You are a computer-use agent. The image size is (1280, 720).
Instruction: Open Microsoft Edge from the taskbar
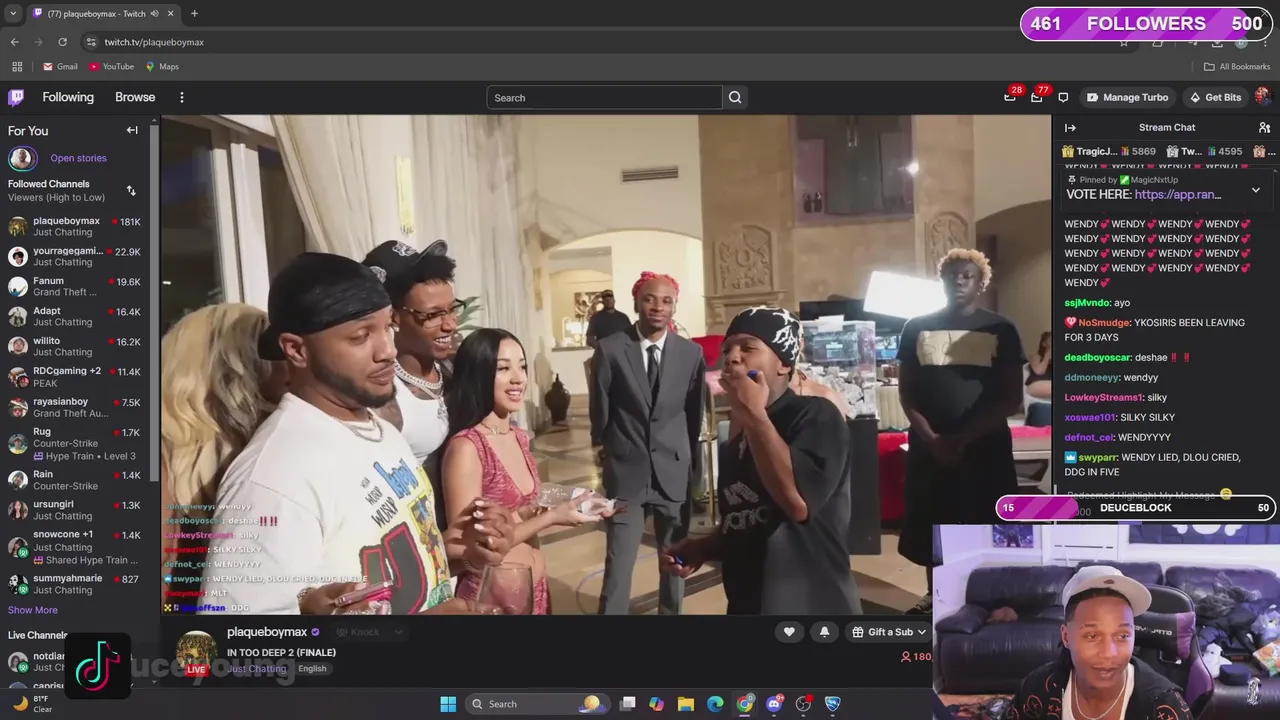point(715,704)
